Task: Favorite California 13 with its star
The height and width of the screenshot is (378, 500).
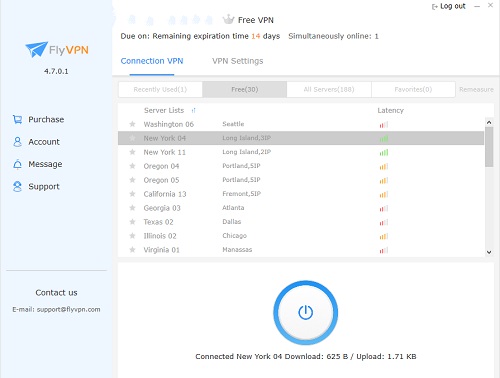Action: 132,194
